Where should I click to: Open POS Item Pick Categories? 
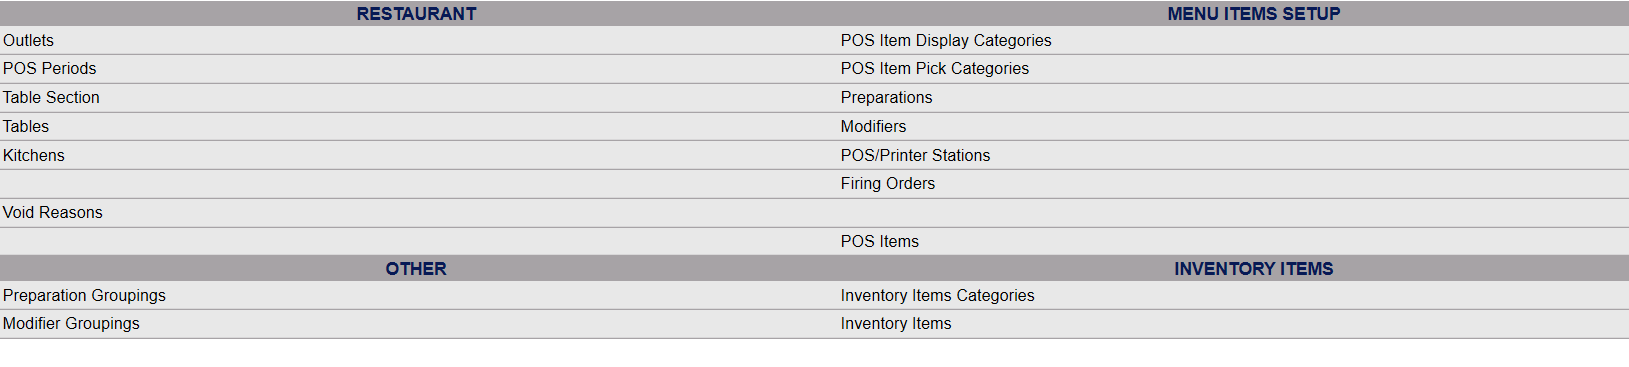(x=935, y=68)
